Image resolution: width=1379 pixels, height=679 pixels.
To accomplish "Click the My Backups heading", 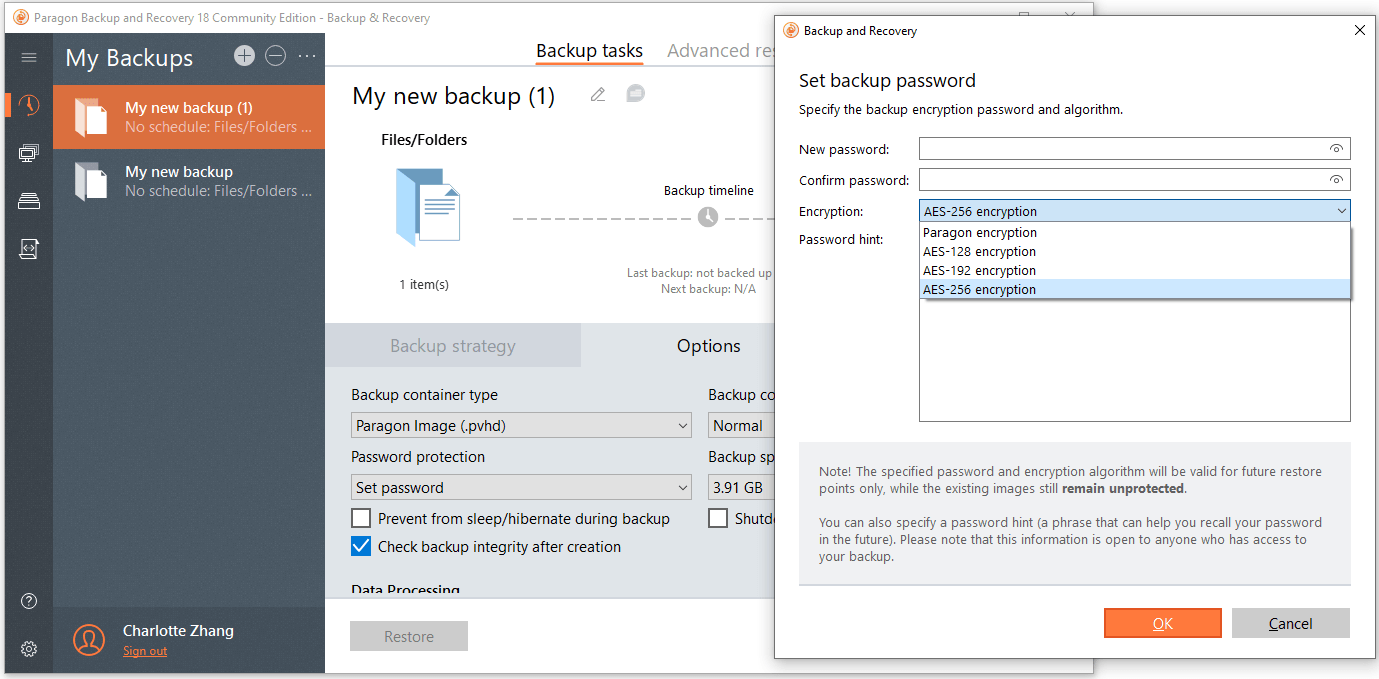I will [x=129, y=58].
